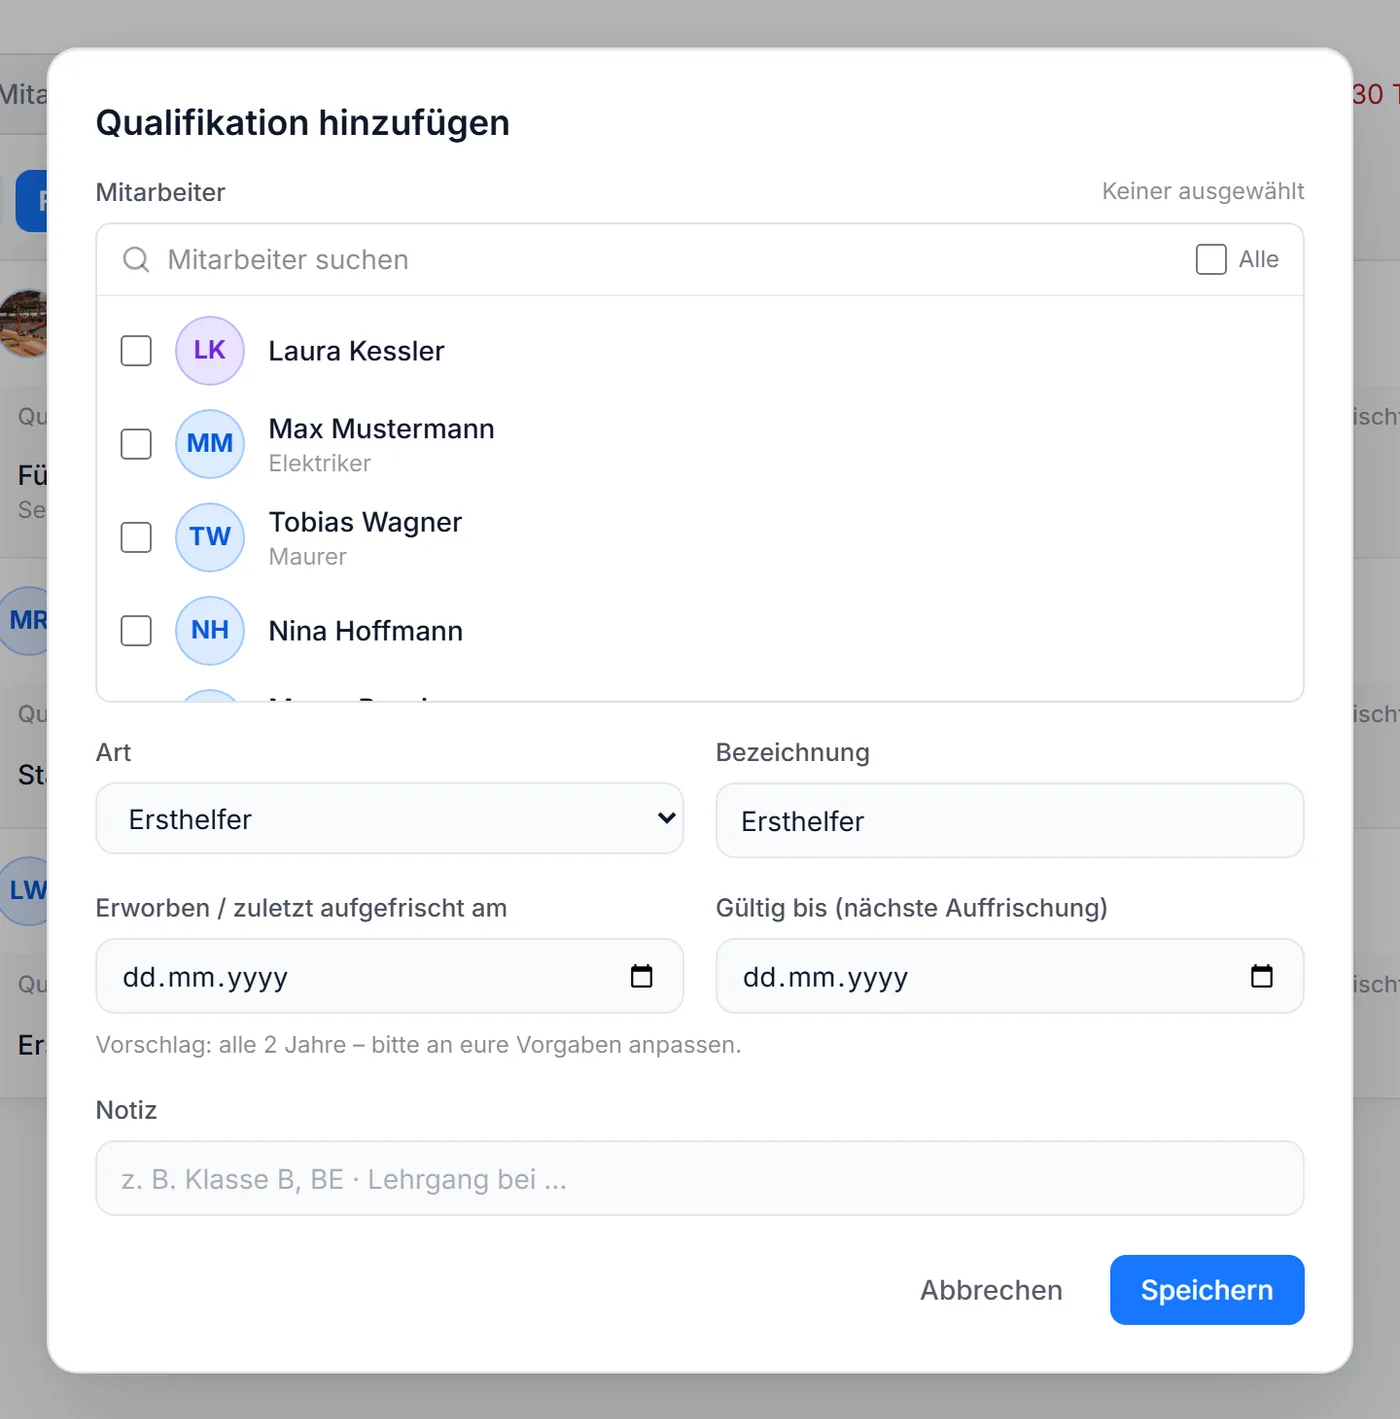Click the name Nina Hoffmann
The width and height of the screenshot is (1400, 1419).
(365, 631)
